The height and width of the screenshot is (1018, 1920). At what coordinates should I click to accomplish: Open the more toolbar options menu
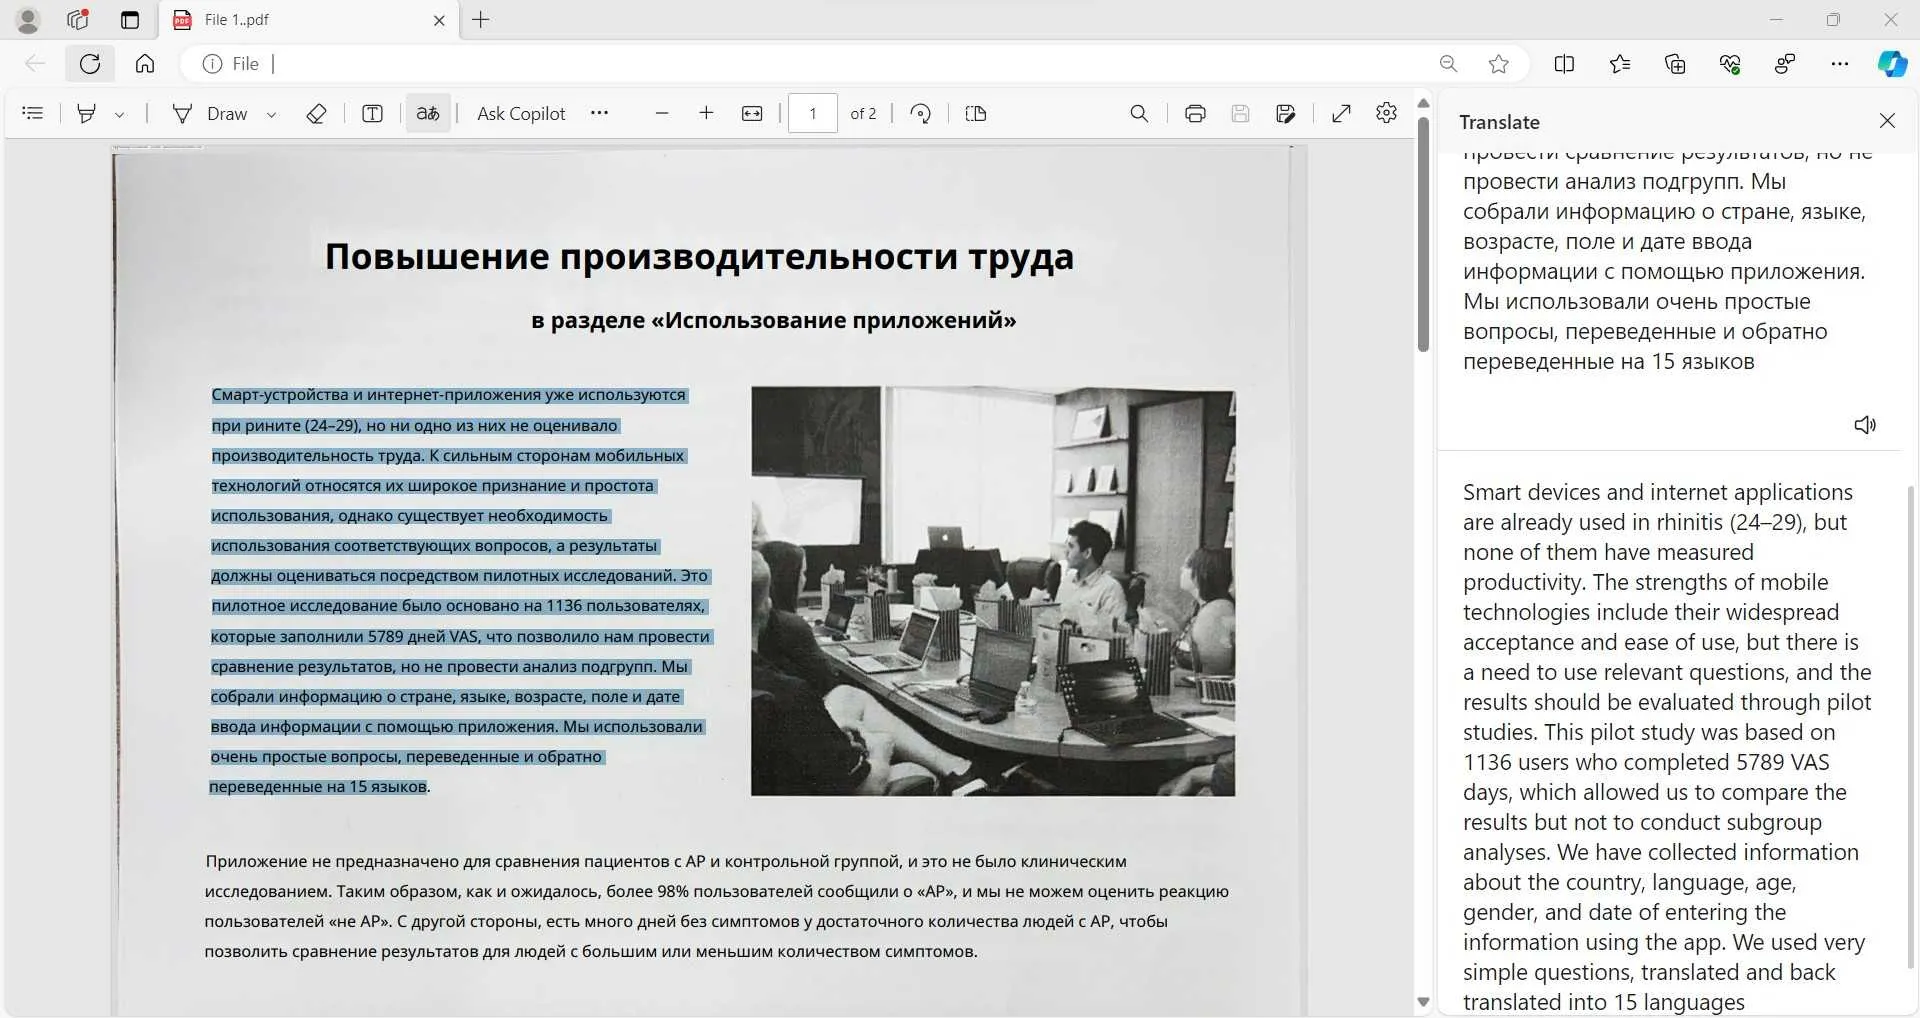click(600, 113)
